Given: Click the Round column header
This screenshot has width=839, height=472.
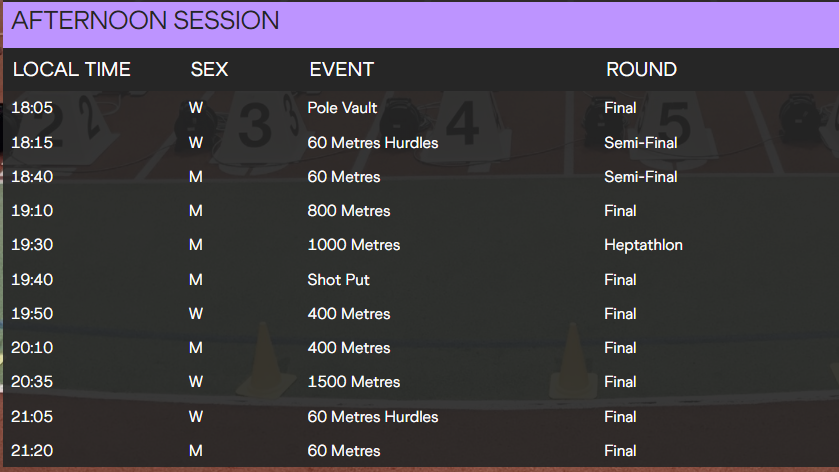Looking at the screenshot, I should [641, 69].
